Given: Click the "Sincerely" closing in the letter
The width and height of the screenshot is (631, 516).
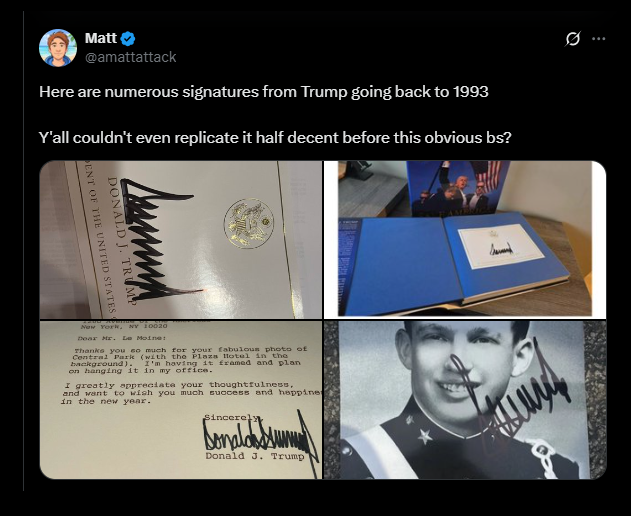Looking at the screenshot, I should [x=231, y=417].
